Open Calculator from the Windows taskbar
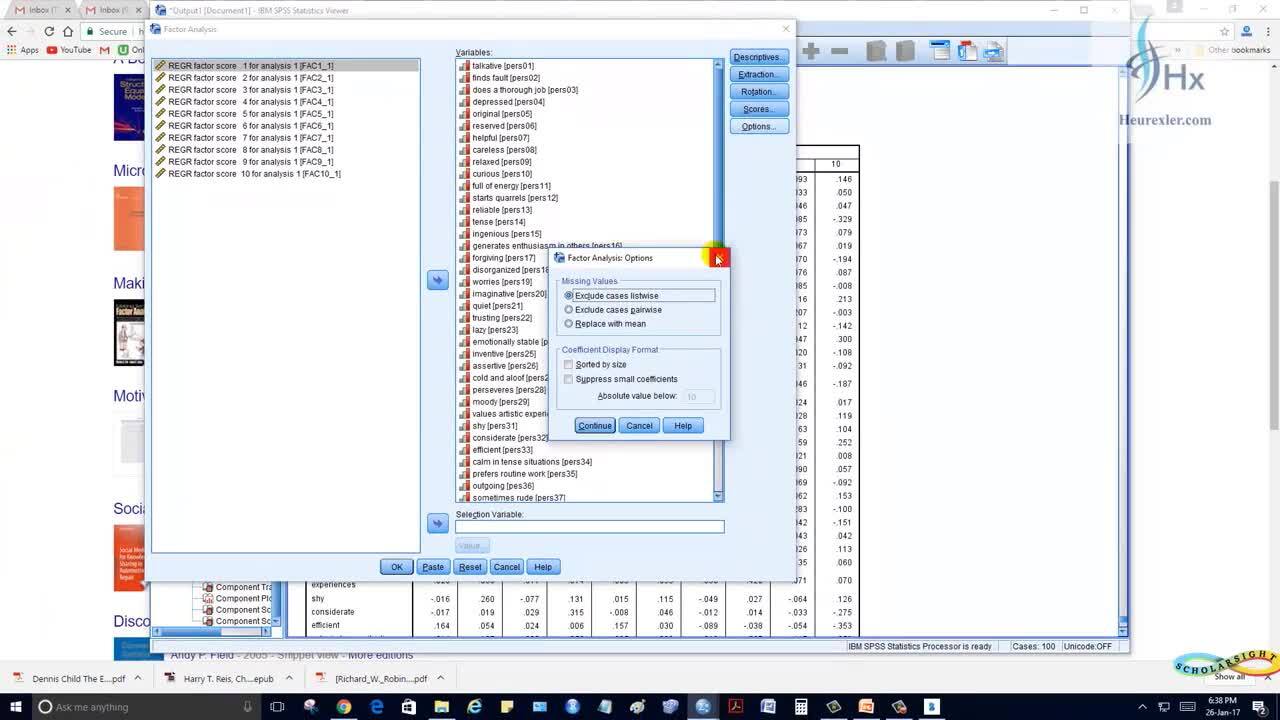 801,707
